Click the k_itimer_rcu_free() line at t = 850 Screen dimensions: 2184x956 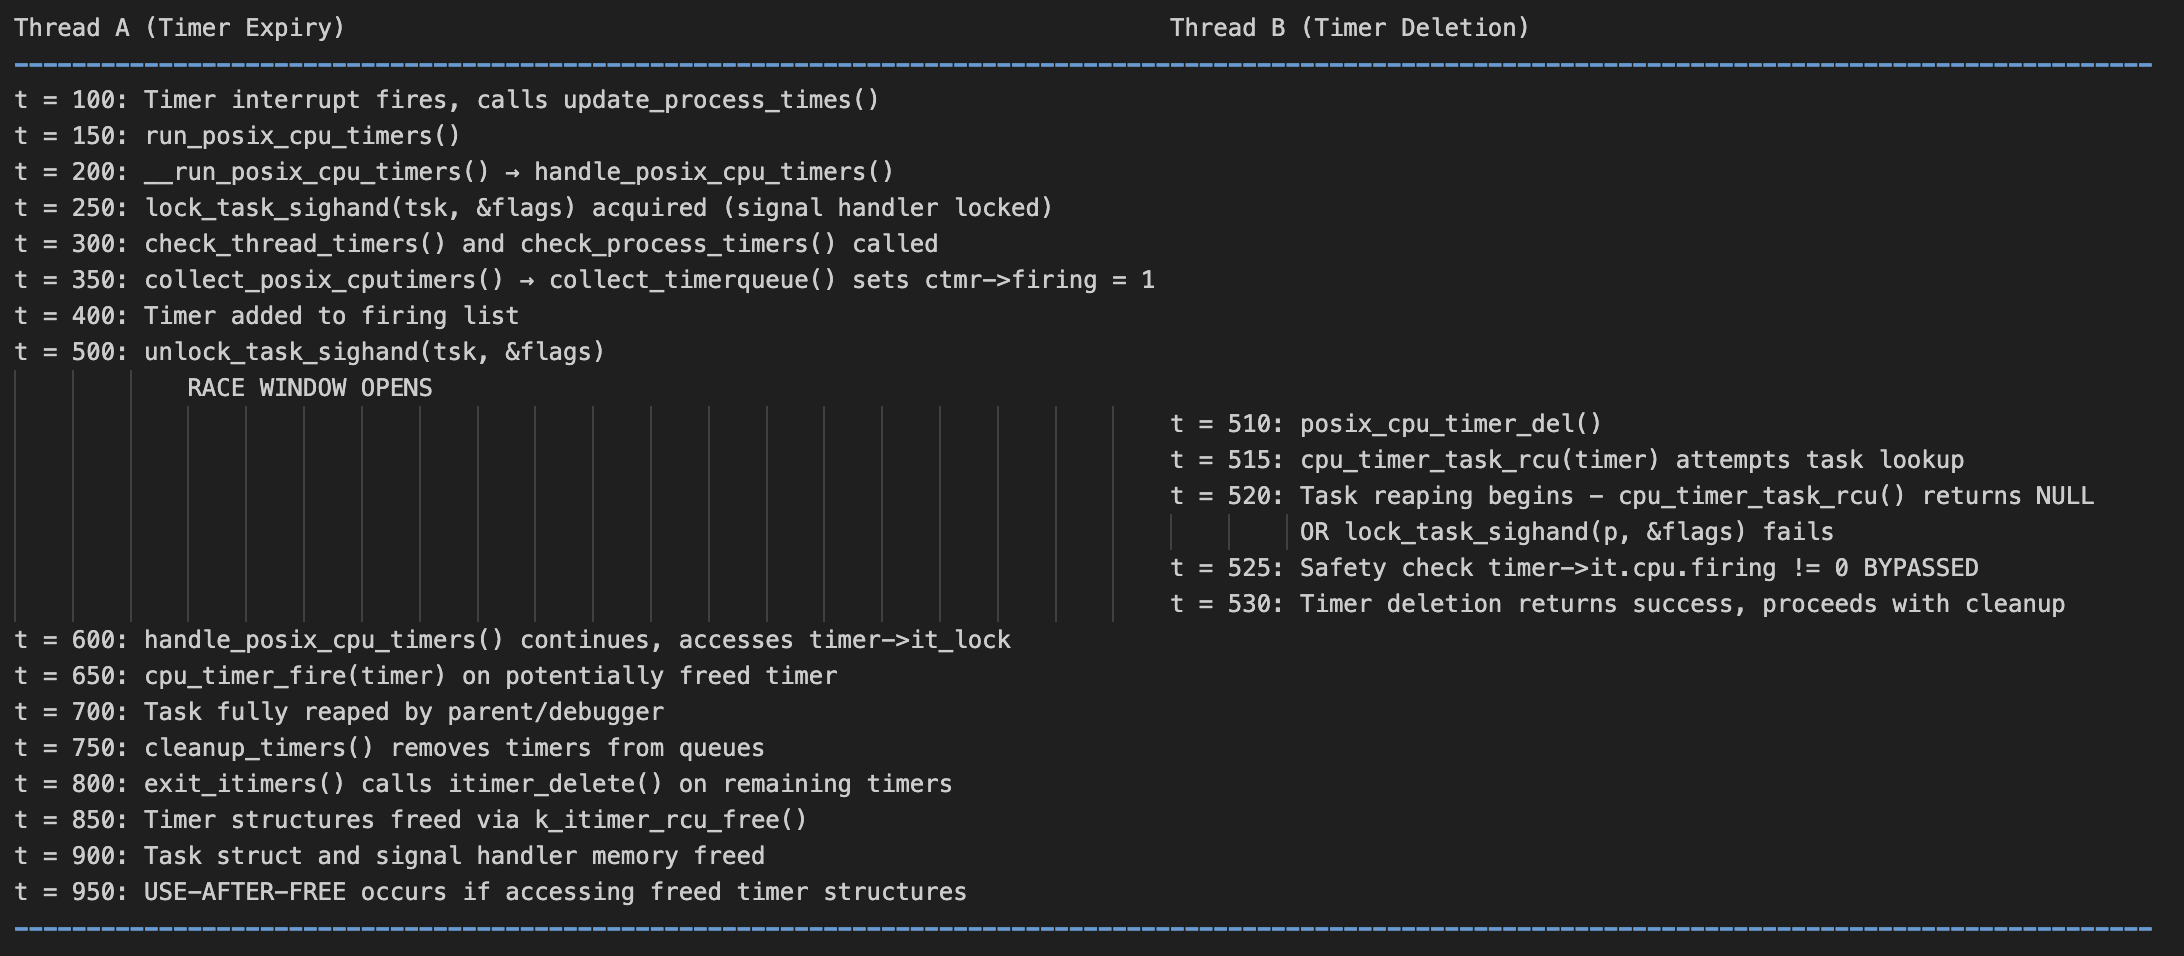[x=411, y=820]
